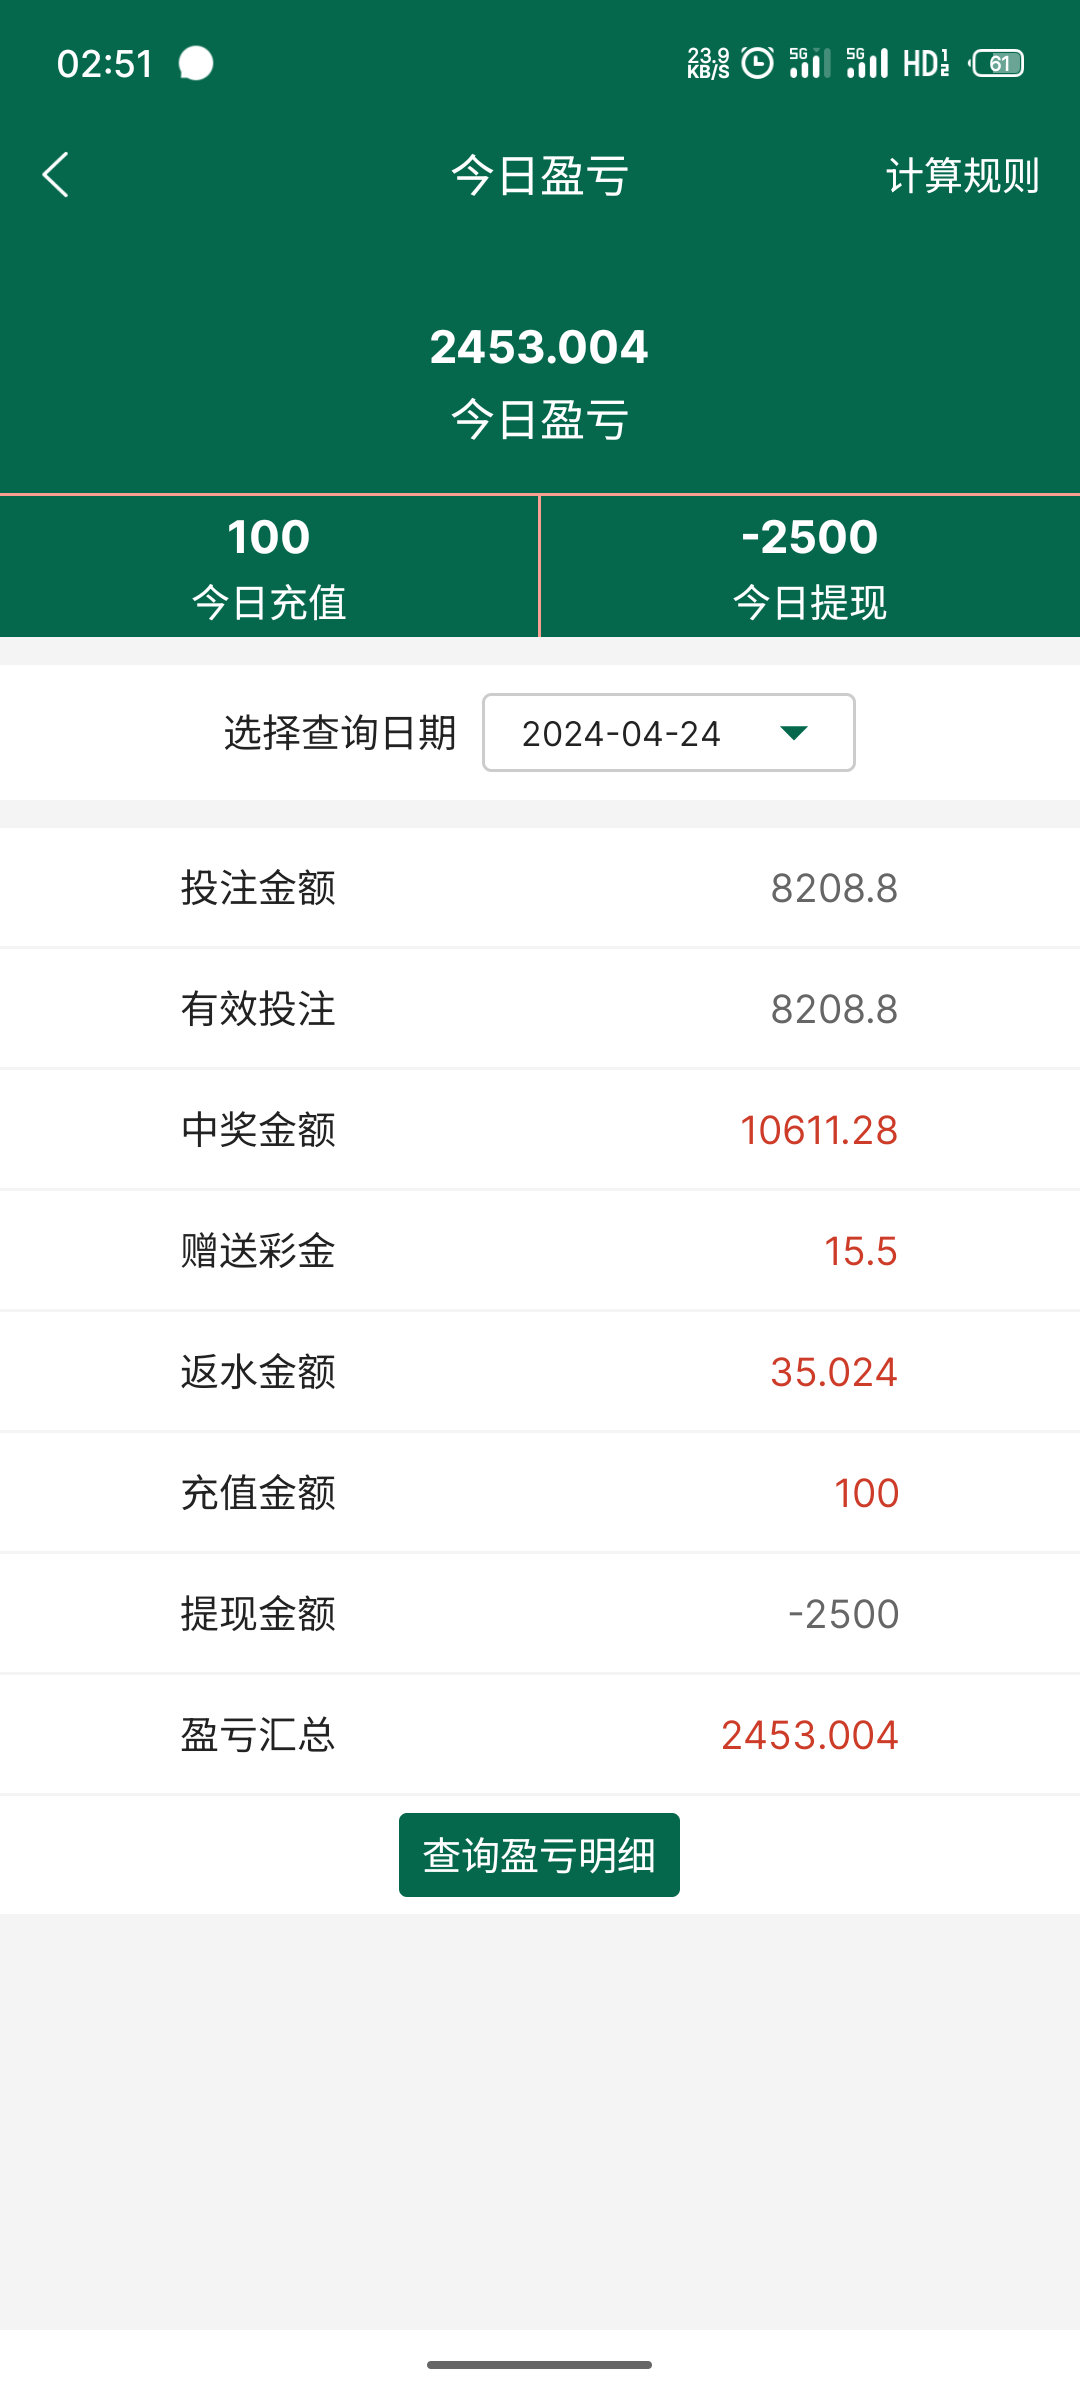Screen dimensions: 1080x2400
Task: Tap the 返水金额 row
Action: pos(540,1372)
